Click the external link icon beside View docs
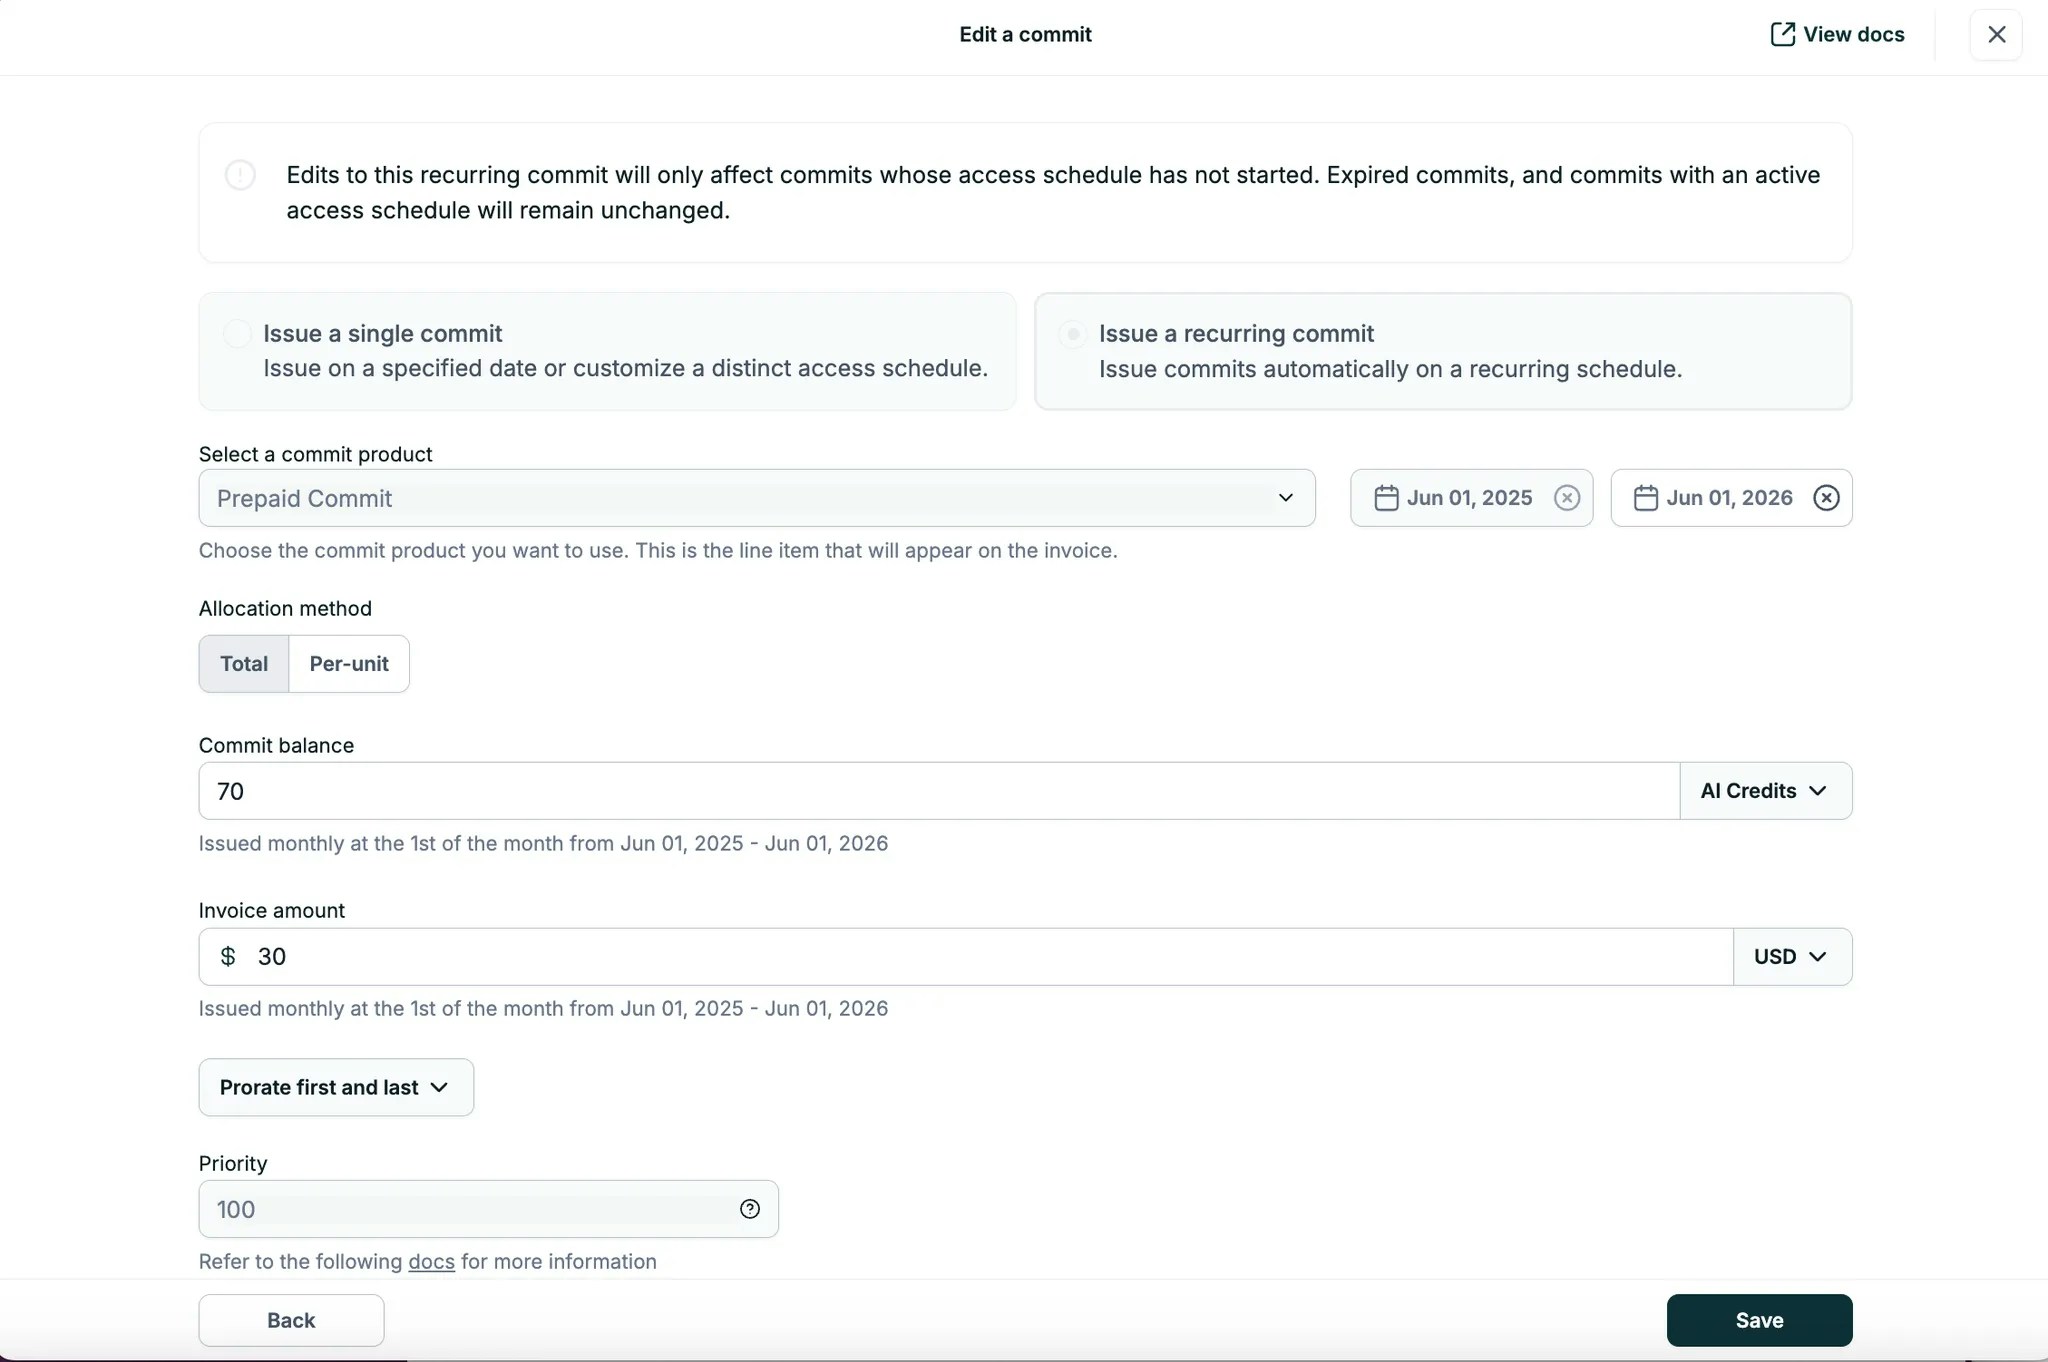2048x1362 pixels. pos(1783,33)
